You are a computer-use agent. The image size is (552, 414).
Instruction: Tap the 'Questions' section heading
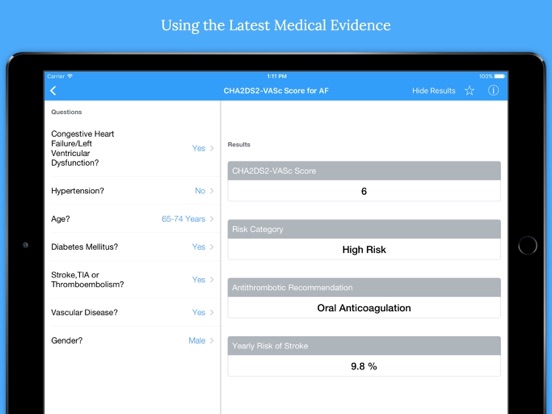66,112
